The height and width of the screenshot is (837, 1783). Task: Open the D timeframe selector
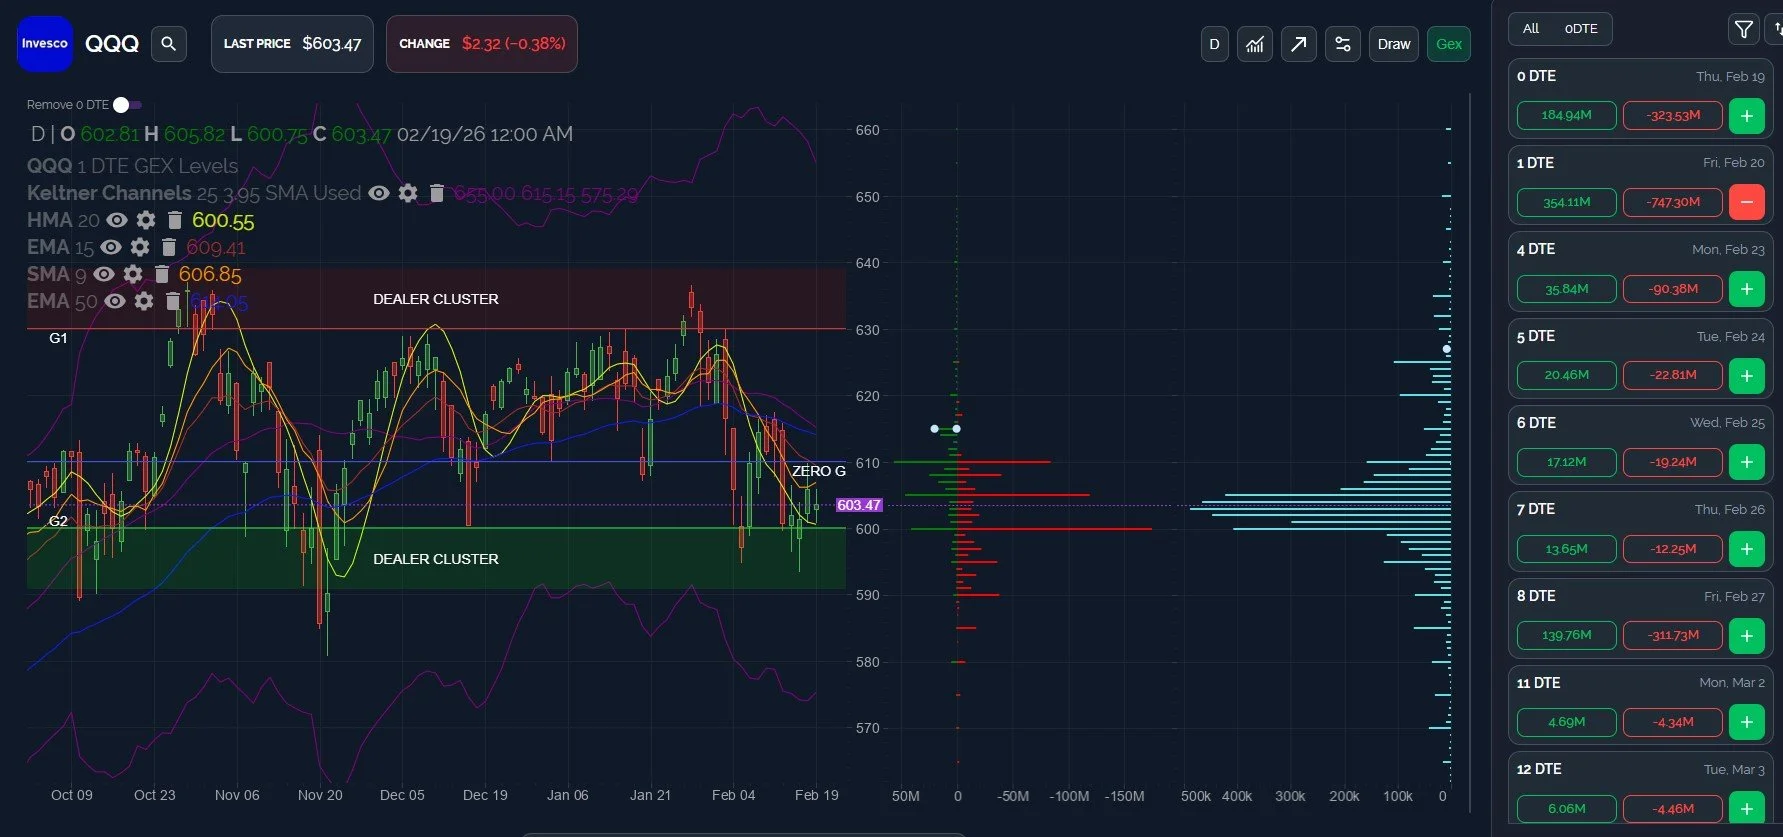tap(1214, 44)
